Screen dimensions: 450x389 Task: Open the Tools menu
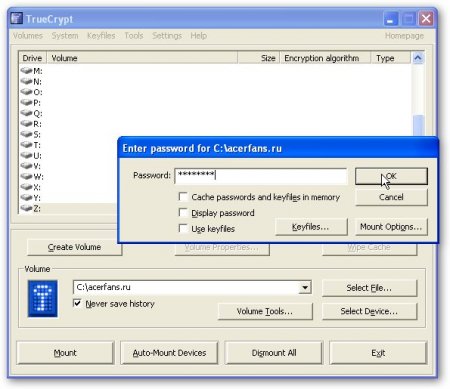(x=134, y=36)
